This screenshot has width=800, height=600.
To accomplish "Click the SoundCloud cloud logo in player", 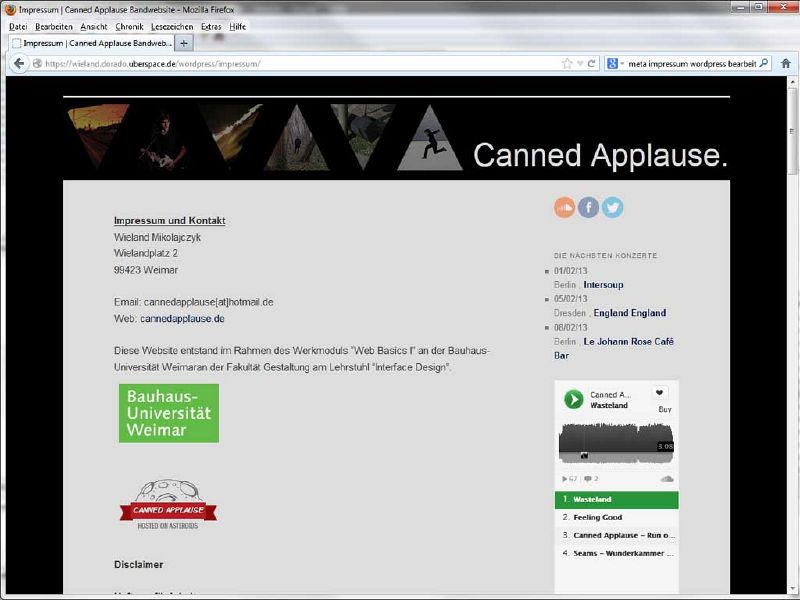I will pos(667,479).
